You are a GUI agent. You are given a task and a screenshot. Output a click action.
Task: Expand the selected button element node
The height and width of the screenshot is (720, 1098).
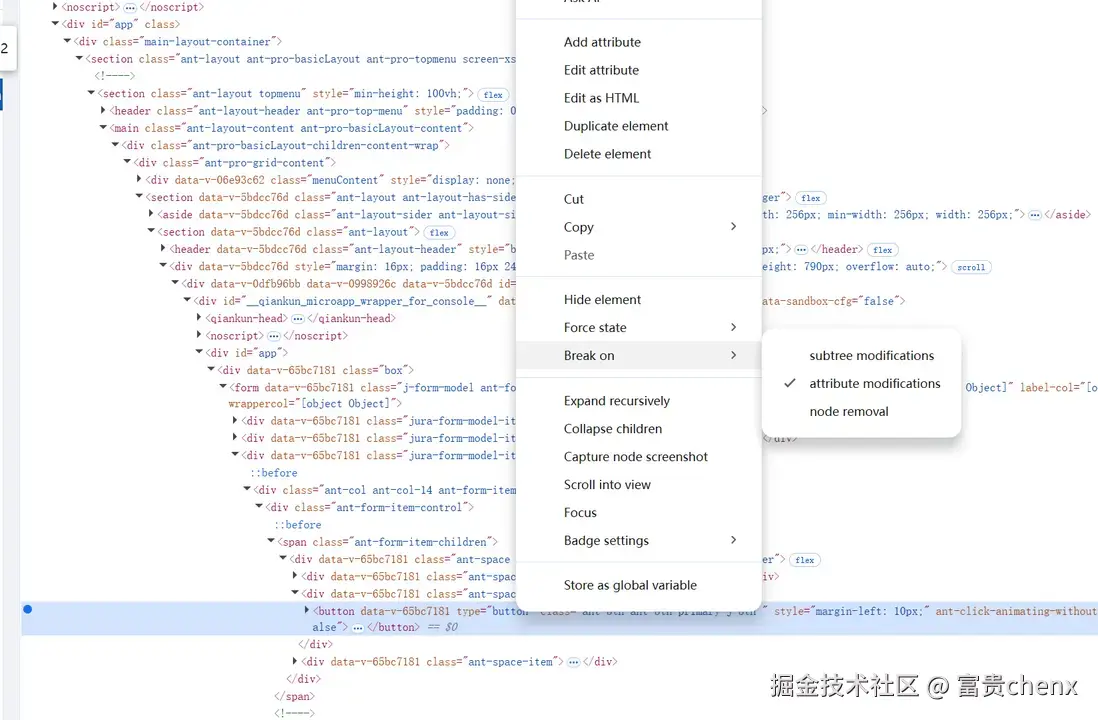[x=306, y=611]
